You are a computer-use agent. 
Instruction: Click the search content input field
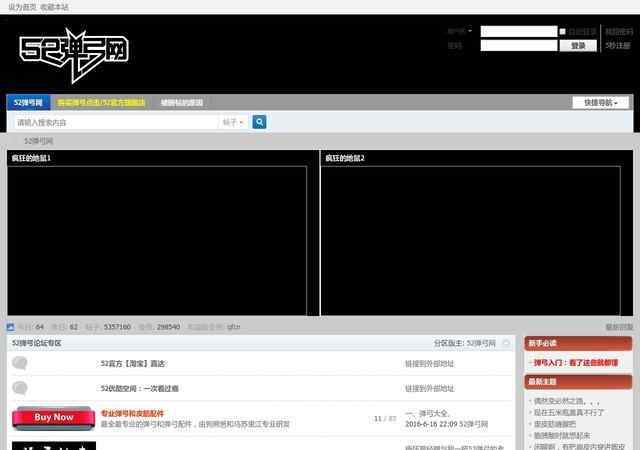[x=115, y=122]
